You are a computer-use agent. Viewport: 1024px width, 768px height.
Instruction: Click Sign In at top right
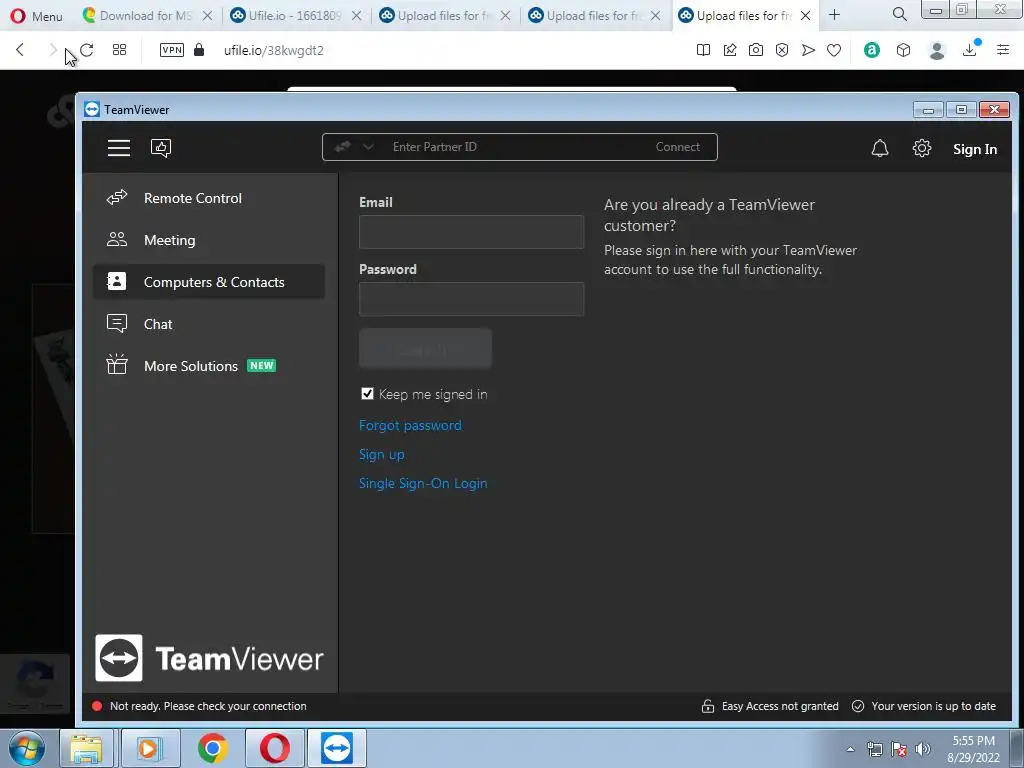(x=974, y=149)
